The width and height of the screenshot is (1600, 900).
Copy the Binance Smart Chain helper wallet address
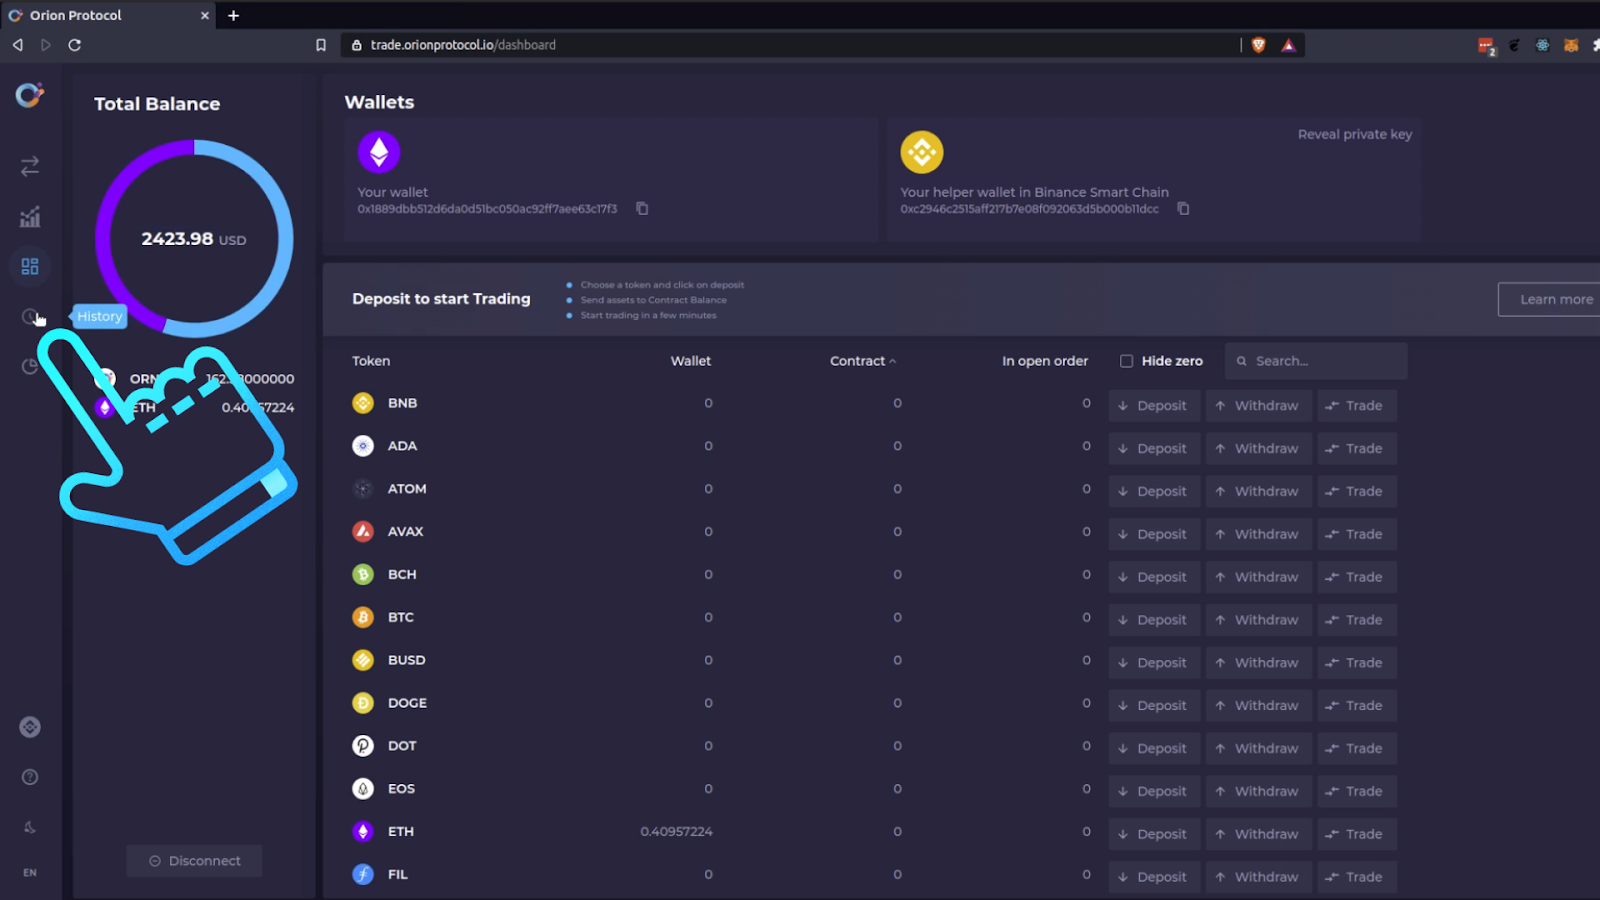[x=1183, y=209]
